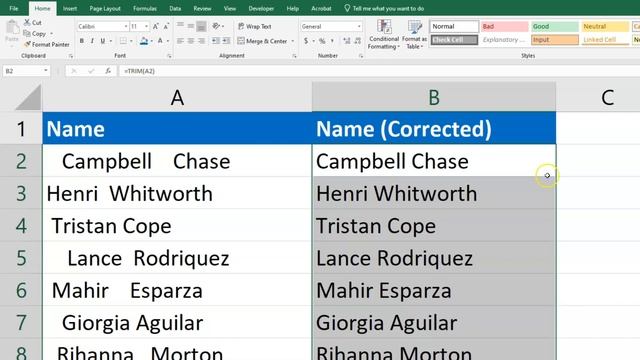640x360 pixels.
Task: Switch to the Developer tab
Action: [x=261, y=8]
